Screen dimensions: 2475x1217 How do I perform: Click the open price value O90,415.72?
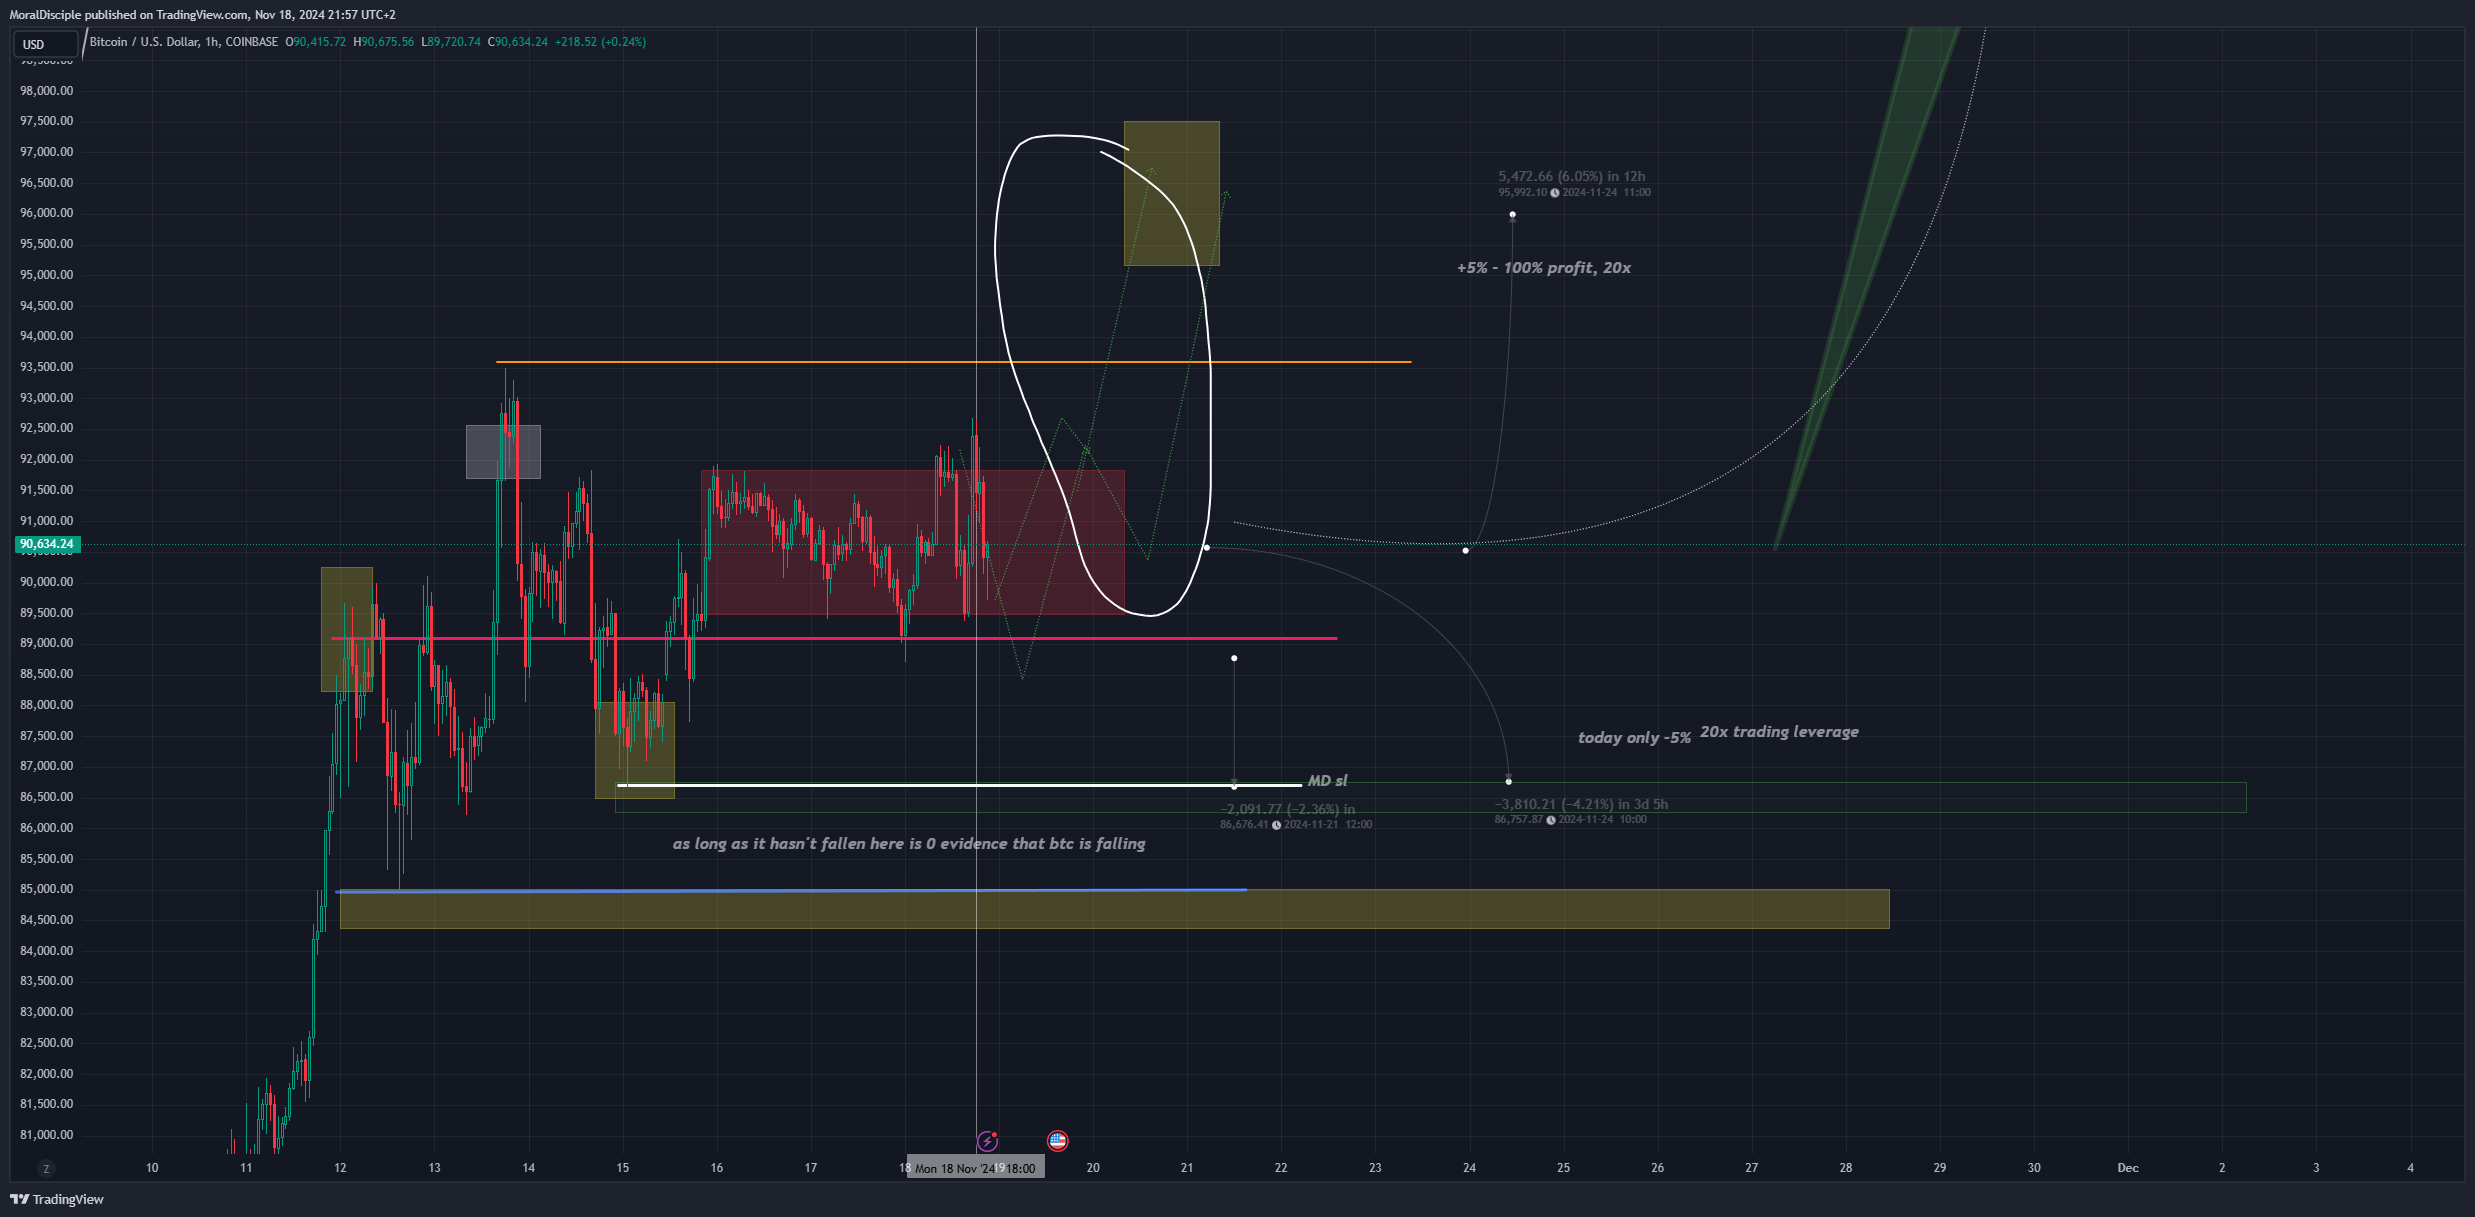[316, 42]
